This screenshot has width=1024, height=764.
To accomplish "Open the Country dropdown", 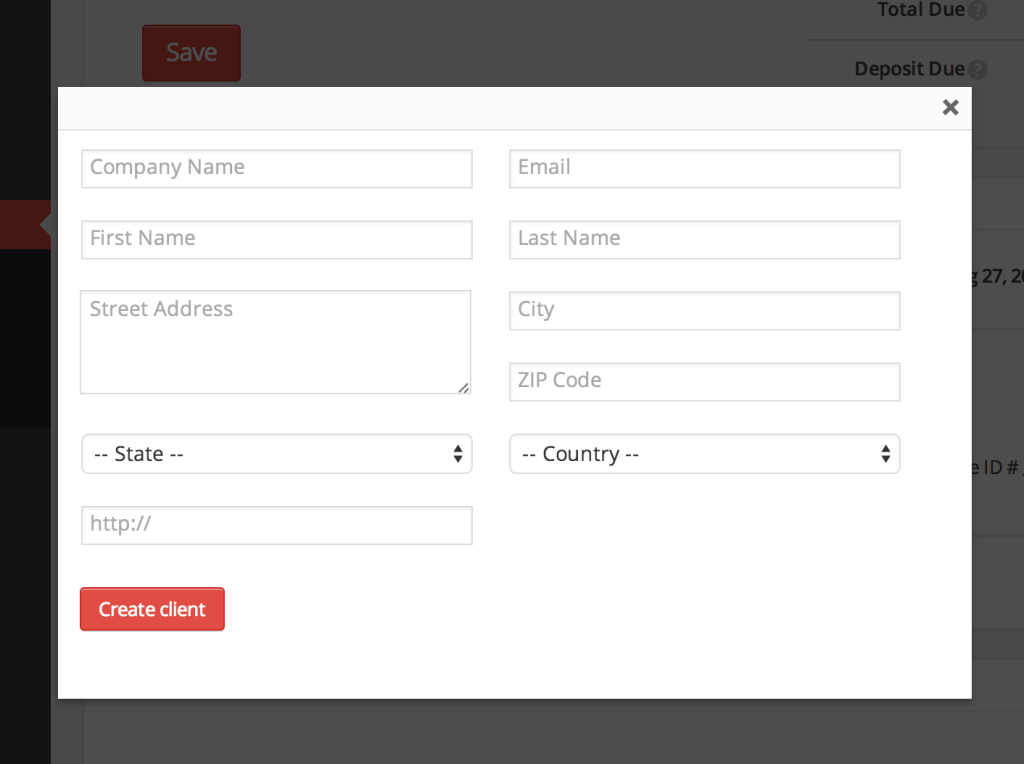I will 704,454.
